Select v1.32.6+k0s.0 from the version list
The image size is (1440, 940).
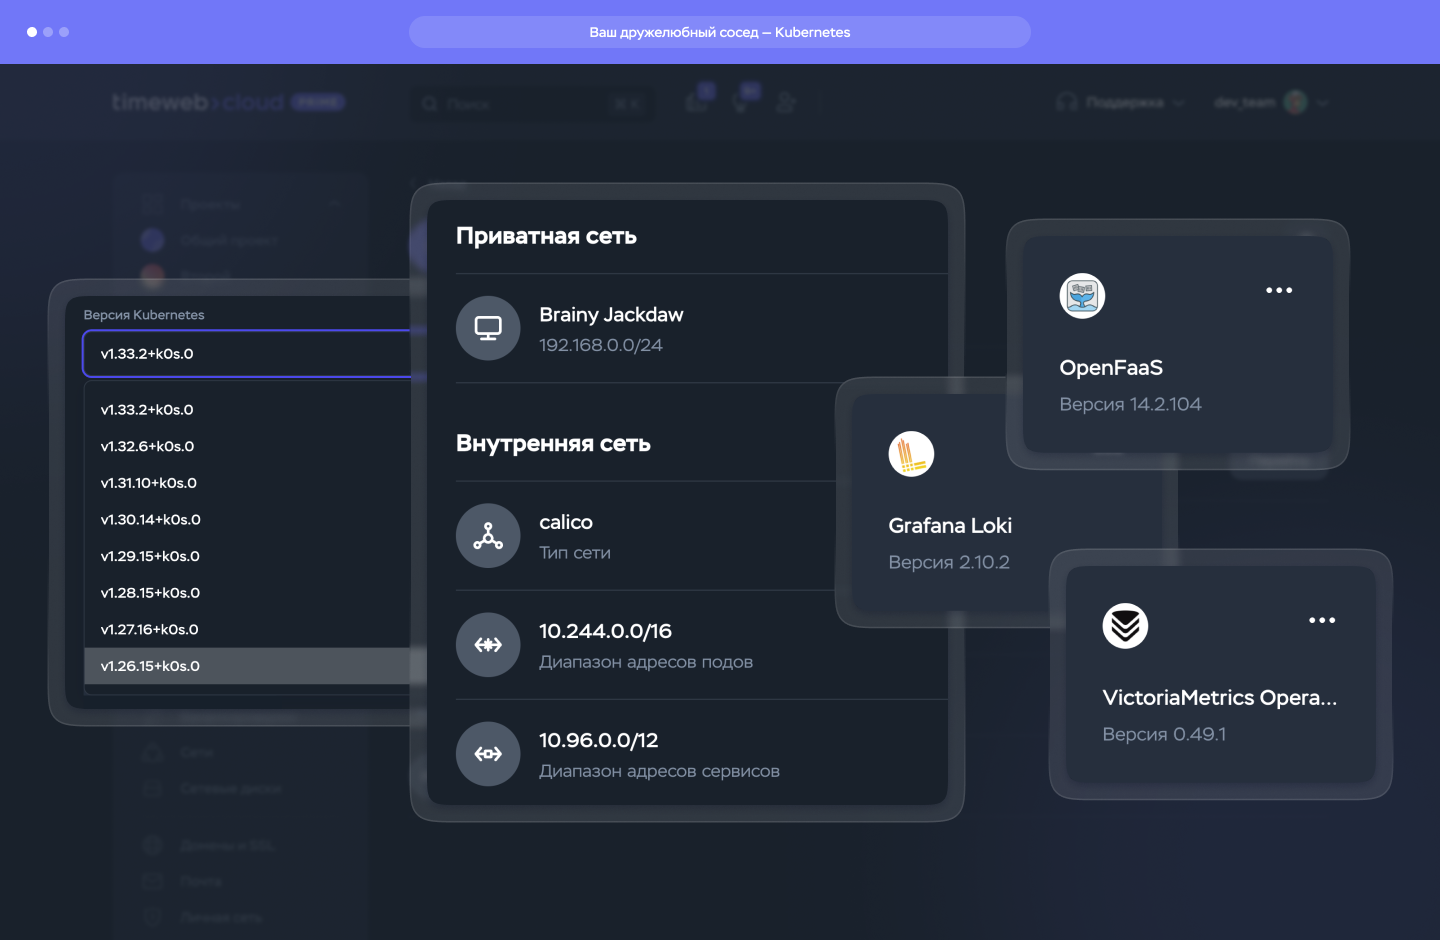tap(248, 446)
